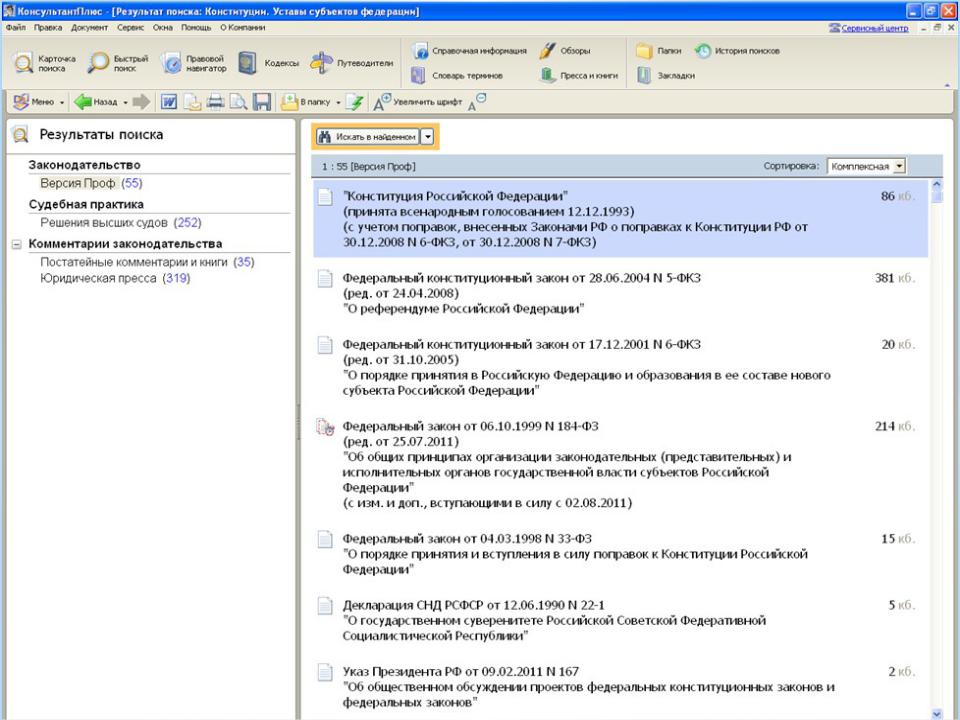Open Папки folders
The width and height of the screenshot is (960, 720).
point(658,51)
